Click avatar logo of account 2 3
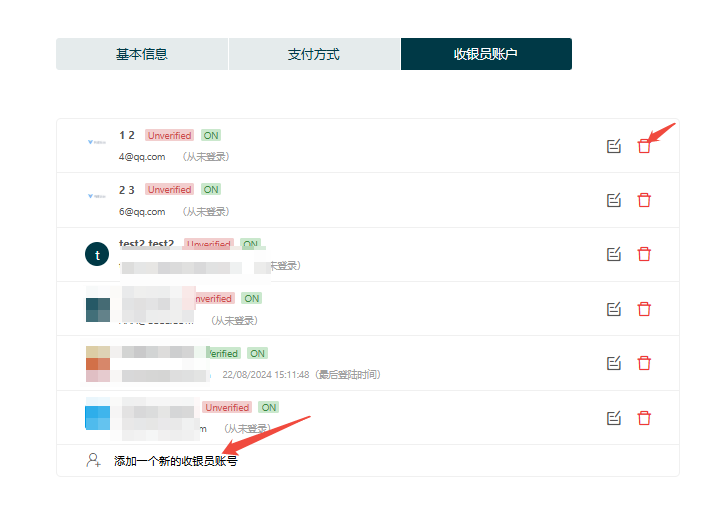708x505 pixels. tap(97, 196)
